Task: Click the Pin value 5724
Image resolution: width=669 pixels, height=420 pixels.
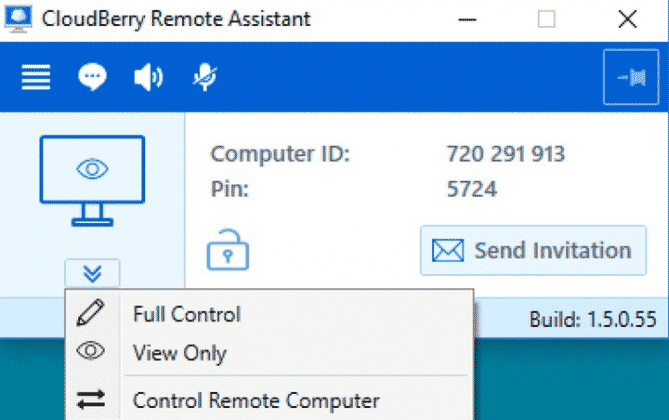Action: pyautogui.click(x=472, y=189)
